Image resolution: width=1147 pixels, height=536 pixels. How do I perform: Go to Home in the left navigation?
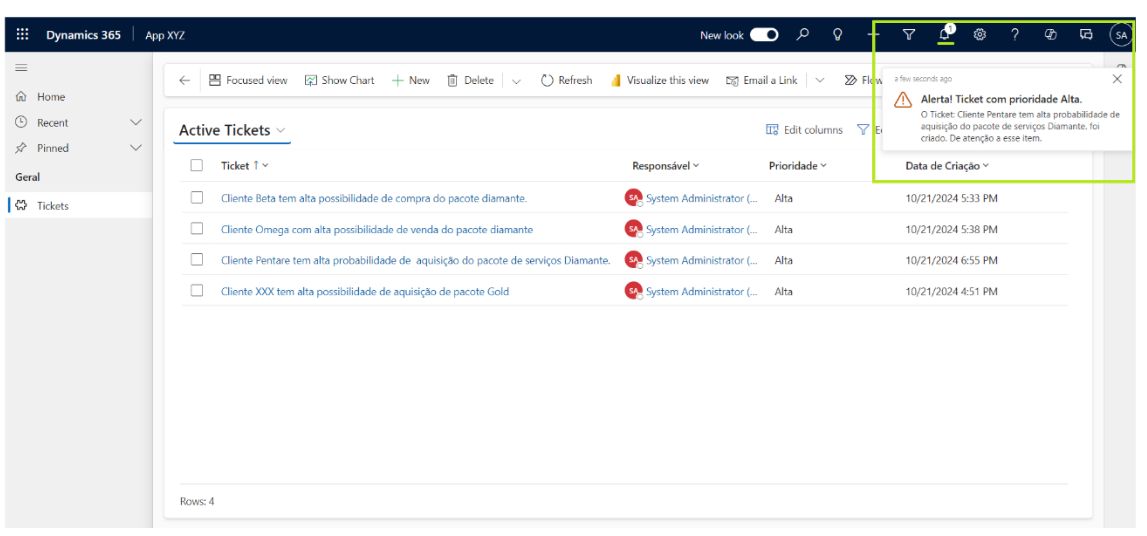50,97
